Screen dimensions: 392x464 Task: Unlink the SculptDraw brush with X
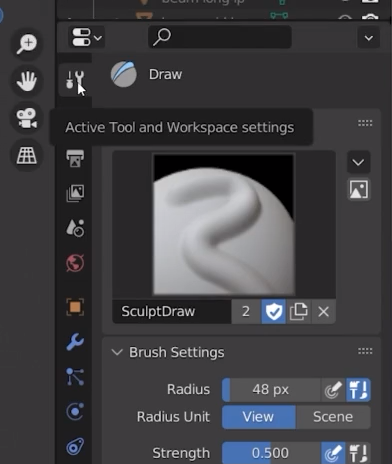[x=323, y=311]
